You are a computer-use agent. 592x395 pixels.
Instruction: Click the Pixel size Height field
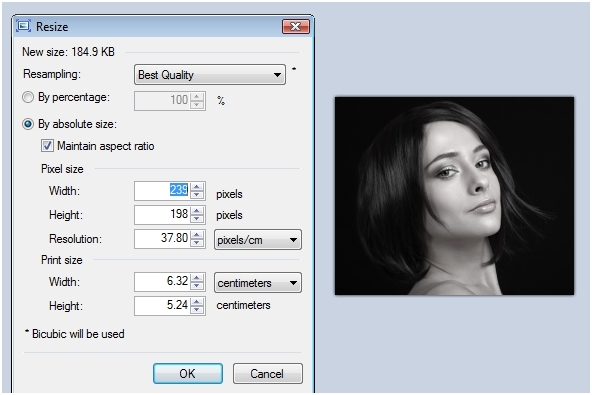coord(162,215)
